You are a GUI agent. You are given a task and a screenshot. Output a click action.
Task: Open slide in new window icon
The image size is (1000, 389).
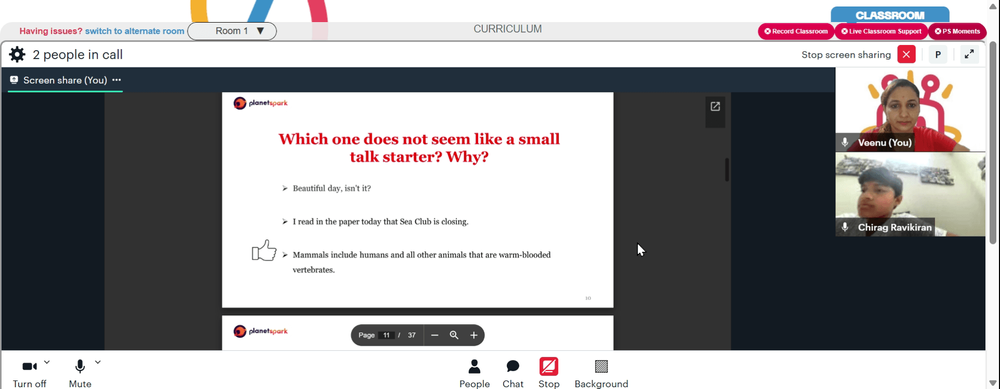coord(715,106)
